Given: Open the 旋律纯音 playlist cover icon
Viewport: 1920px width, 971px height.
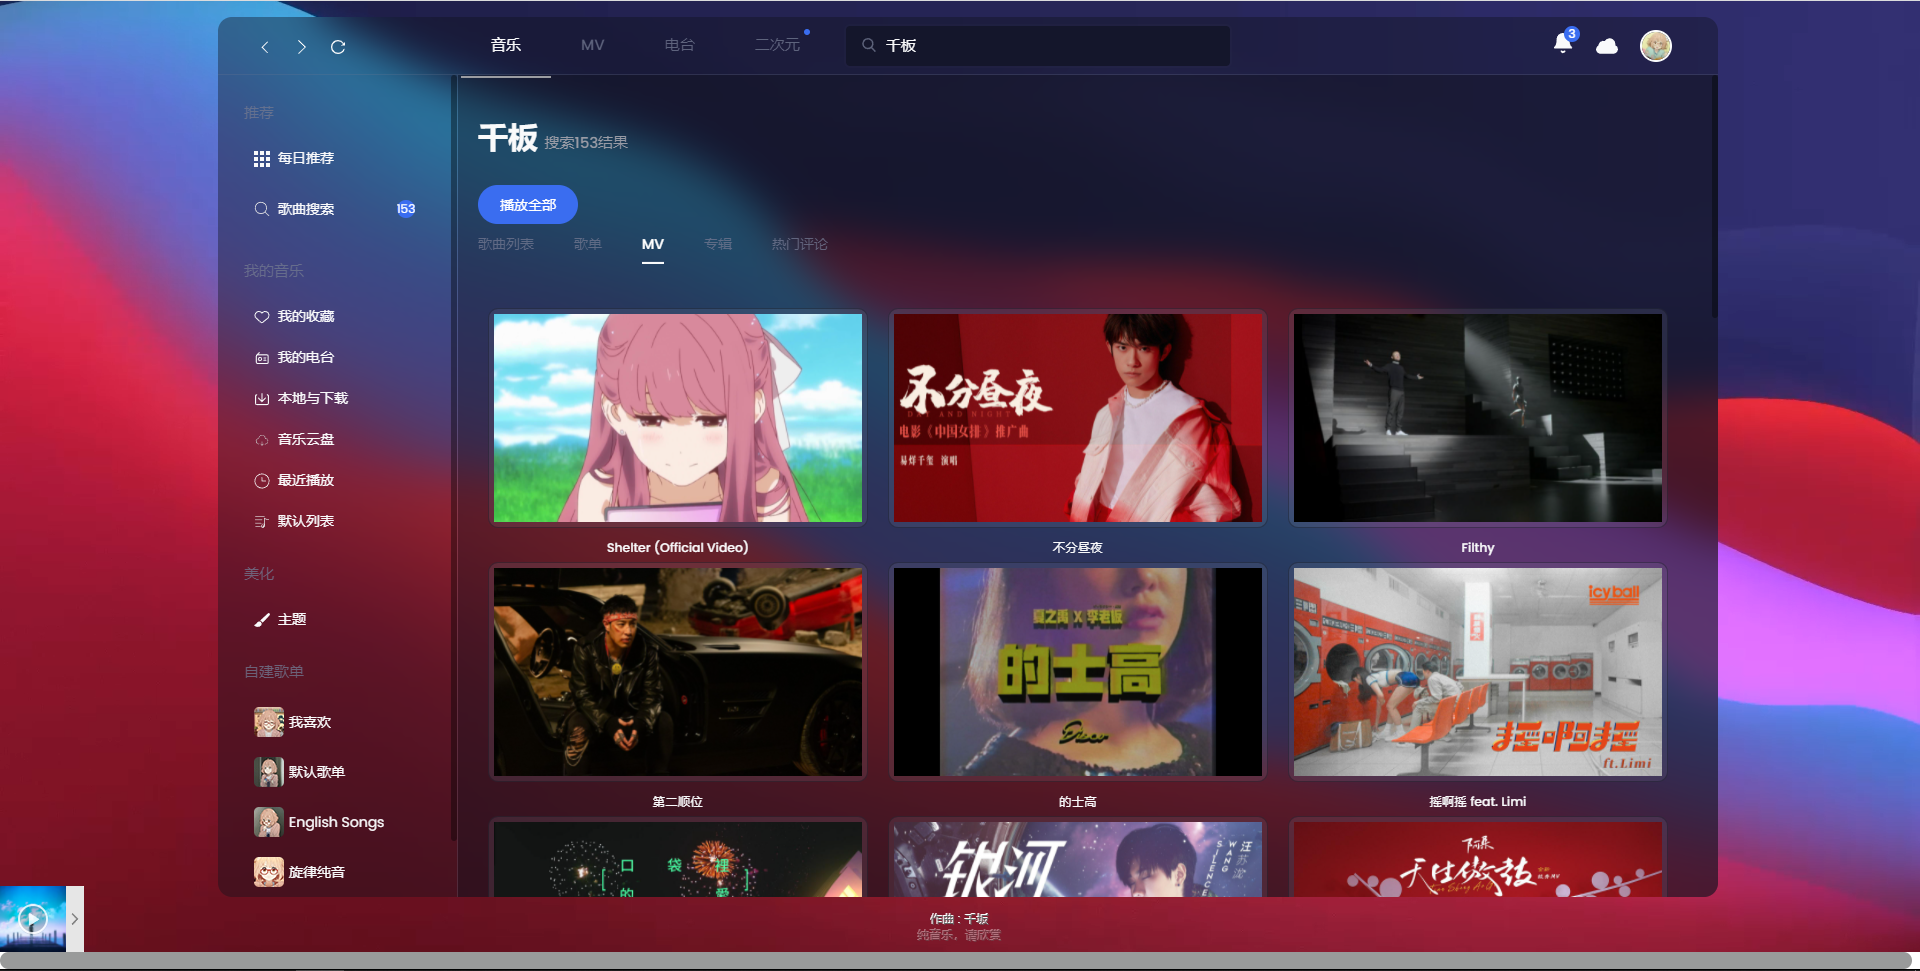Looking at the screenshot, I should click(x=268, y=872).
